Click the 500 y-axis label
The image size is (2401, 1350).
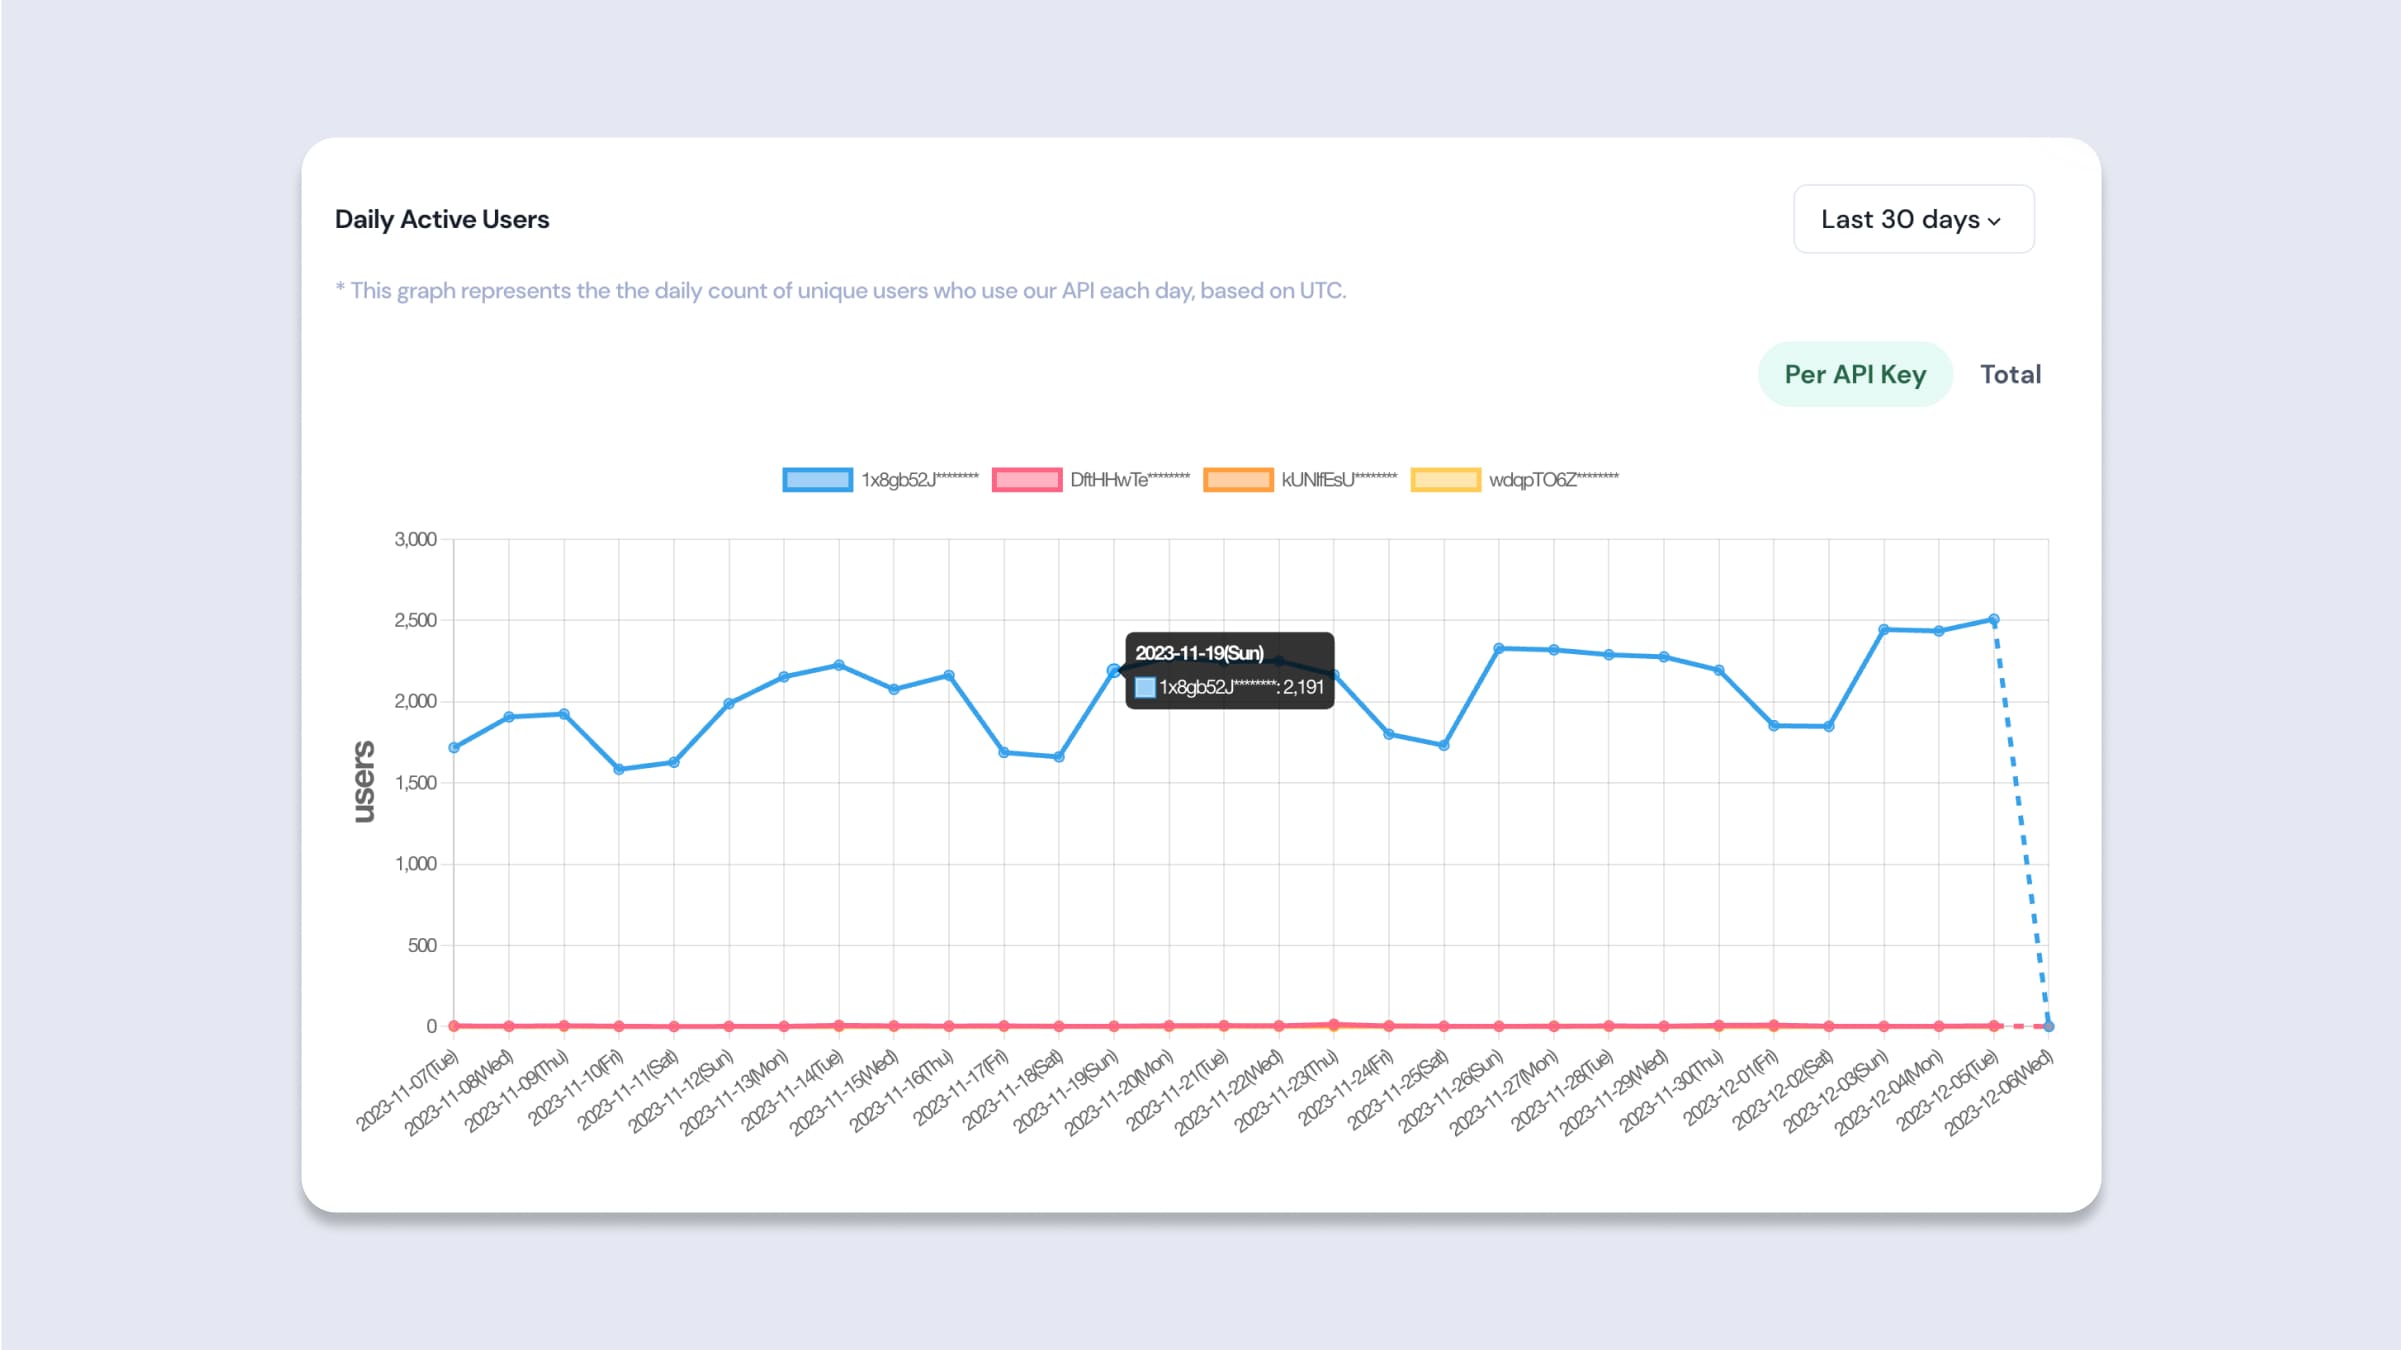tap(422, 945)
